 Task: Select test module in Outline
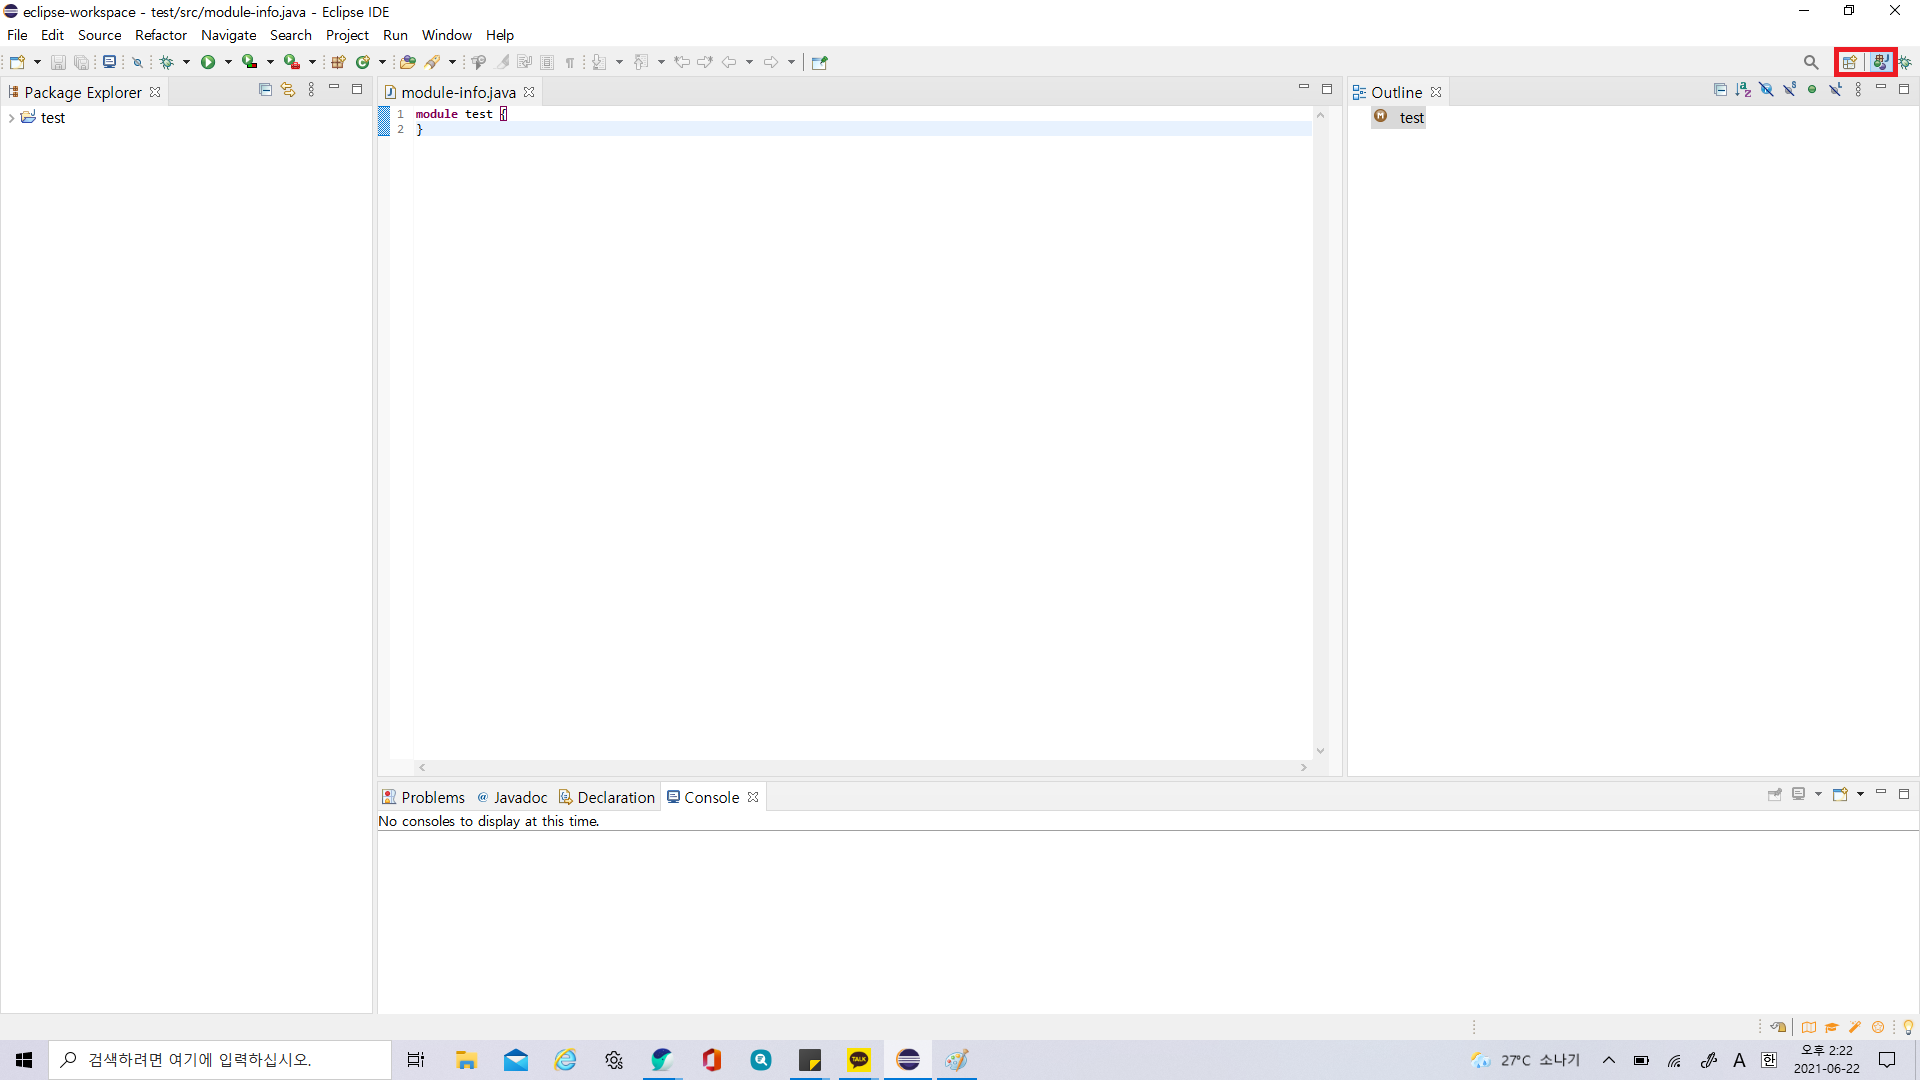coord(1411,118)
